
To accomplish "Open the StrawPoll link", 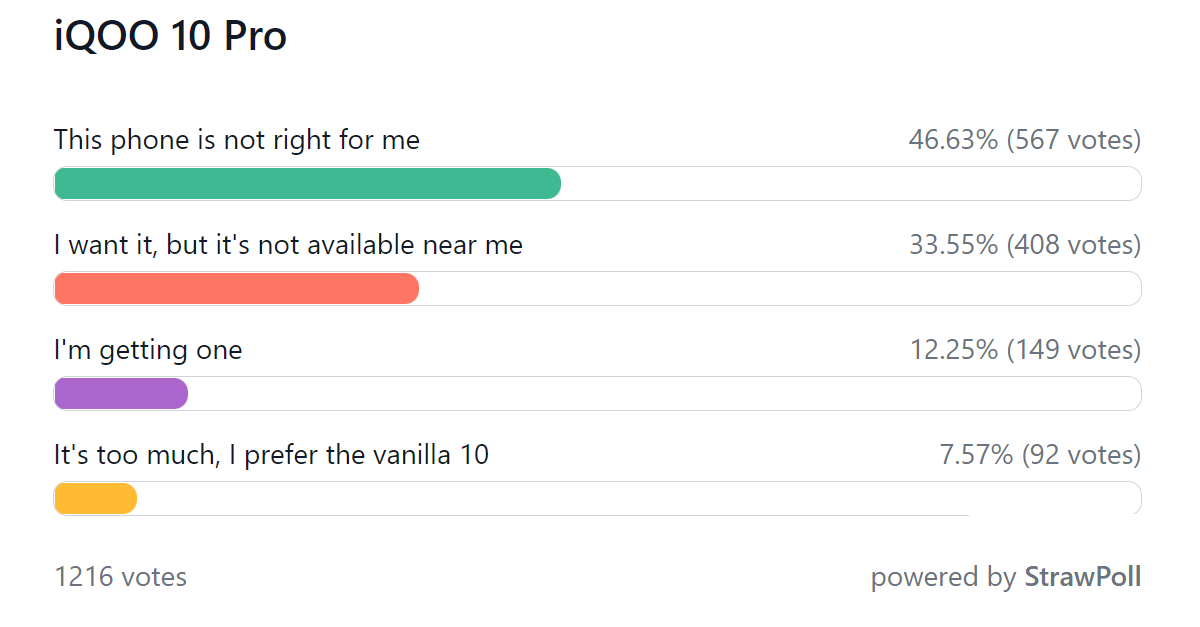I will click(1082, 577).
